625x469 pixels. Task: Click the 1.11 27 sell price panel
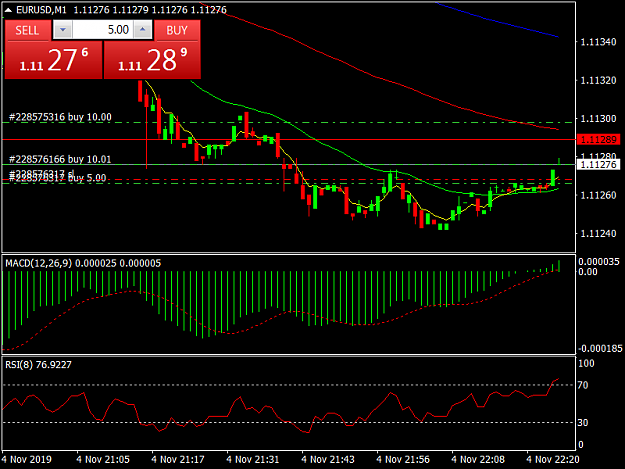pos(53,60)
